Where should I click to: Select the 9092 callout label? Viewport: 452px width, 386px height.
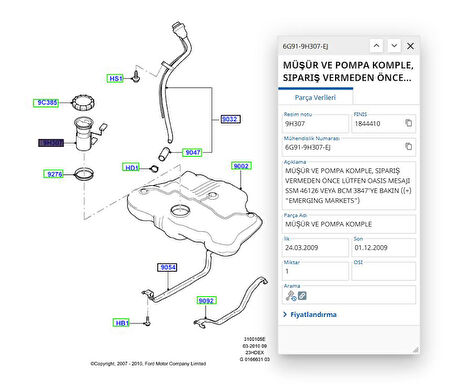206,300
